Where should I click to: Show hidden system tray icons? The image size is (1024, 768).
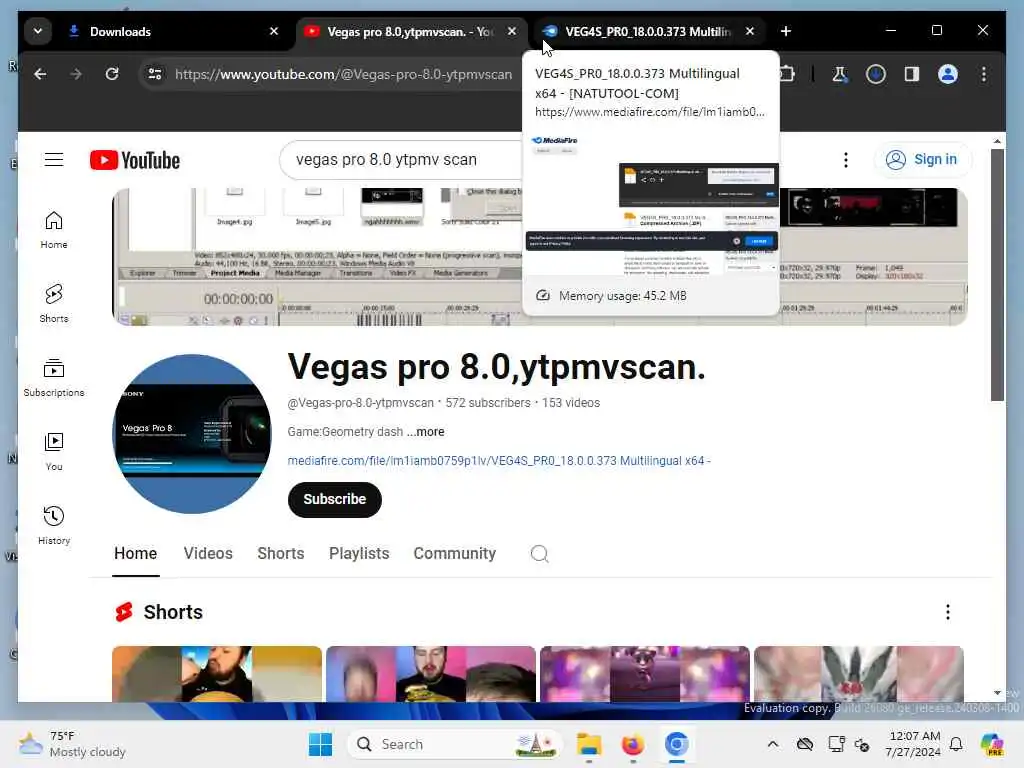coord(773,744)
